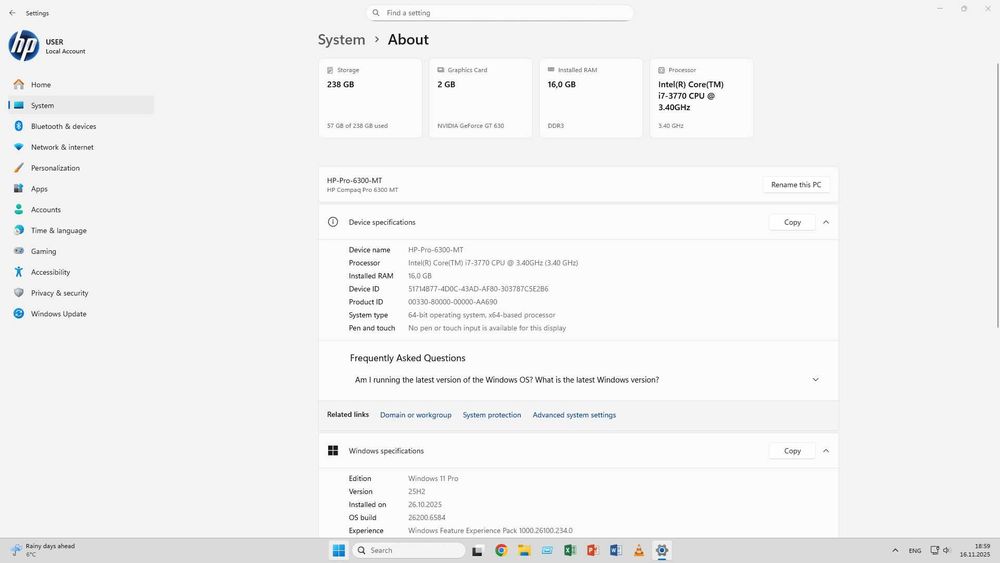Image resolution: width=1000 pixels, height=563 pixels.
Task: Click the Privacy & security shield icon
Action: (18, 293)
